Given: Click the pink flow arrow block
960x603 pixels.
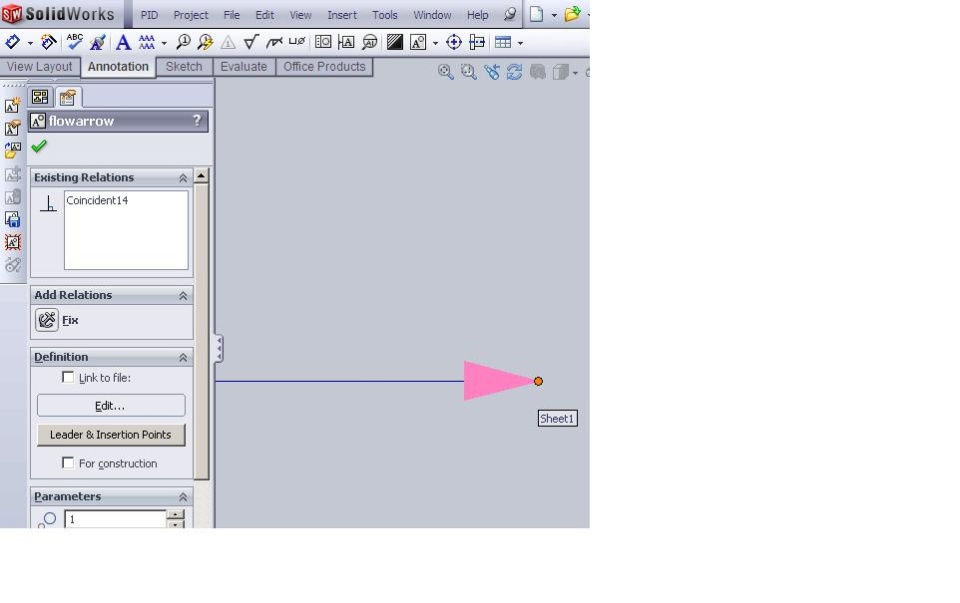Looking at the screenshot, I should tap(498, 381).
